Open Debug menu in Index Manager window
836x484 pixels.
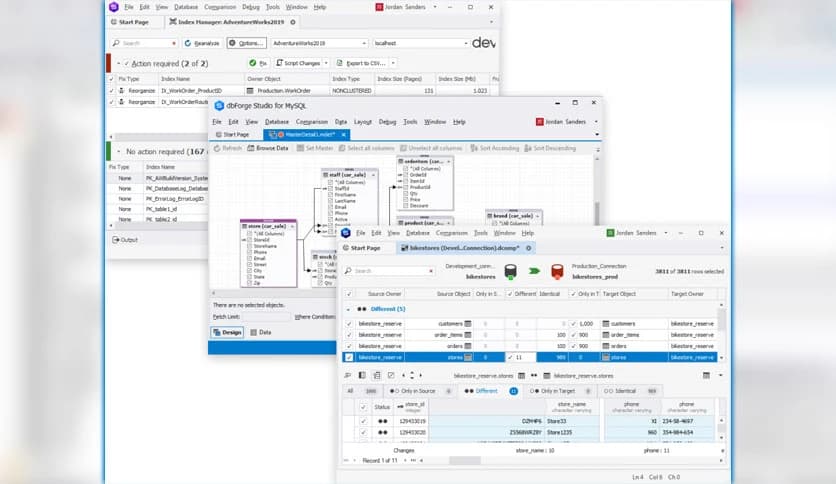click(251, 7)
